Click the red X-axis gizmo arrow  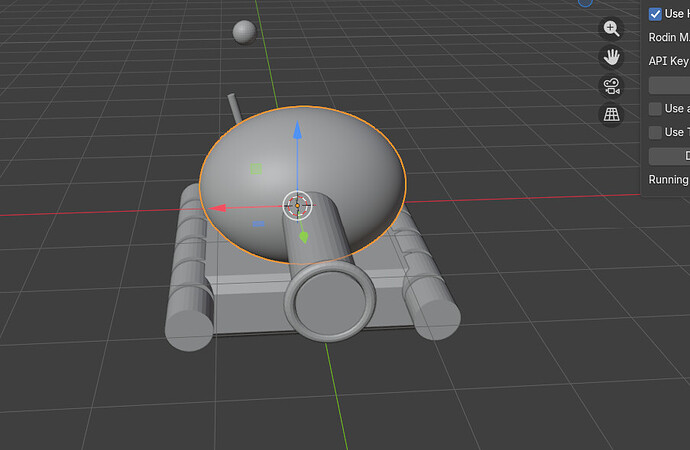pyautogui.click(x=217, y=208)
